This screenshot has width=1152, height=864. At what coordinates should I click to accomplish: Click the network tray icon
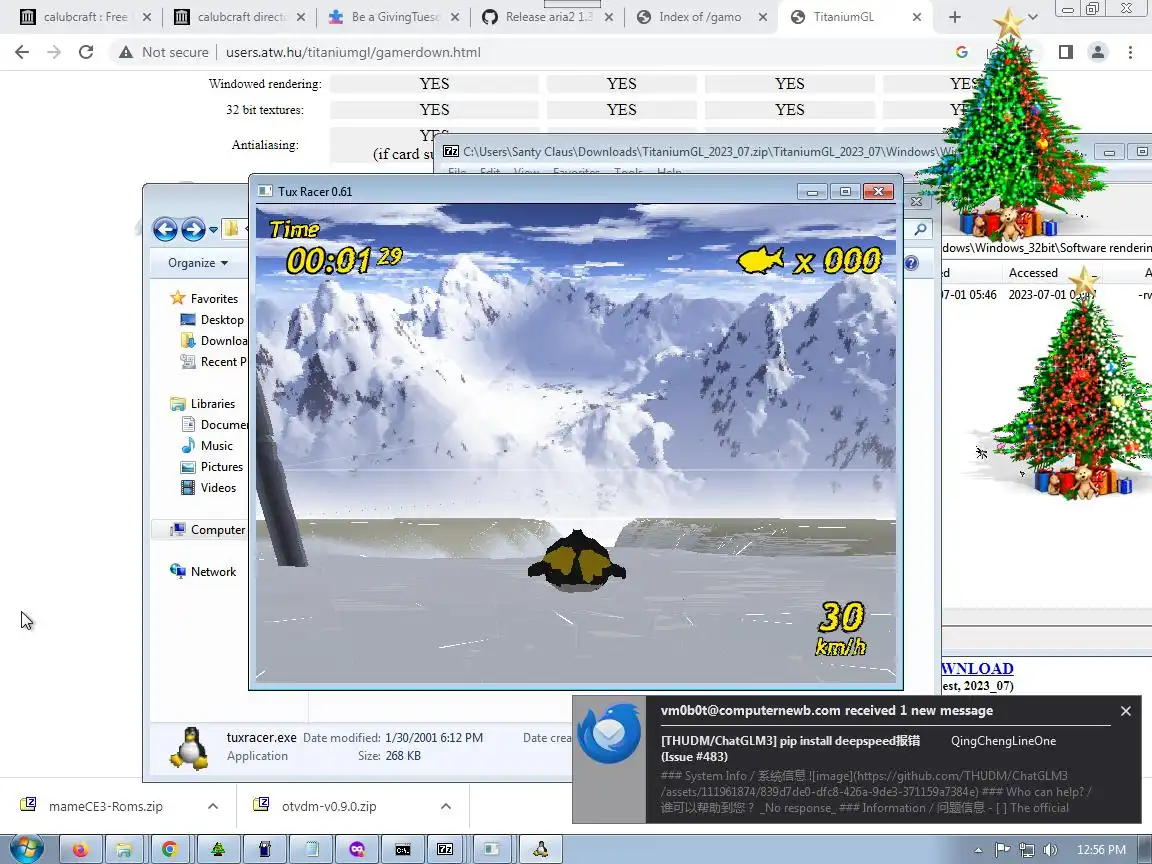[x=1027, y=850]
